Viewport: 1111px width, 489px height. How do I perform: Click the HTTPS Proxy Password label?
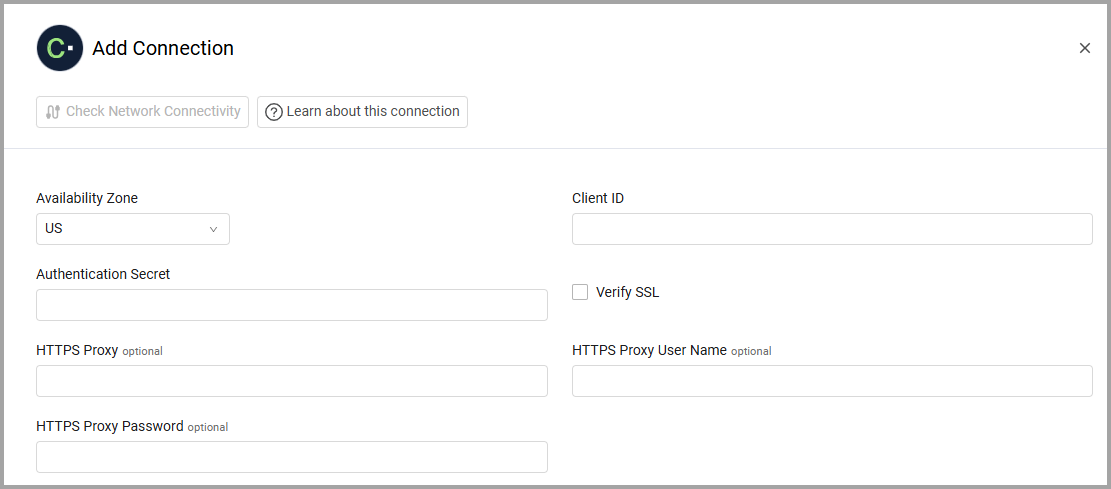(110, 426)
